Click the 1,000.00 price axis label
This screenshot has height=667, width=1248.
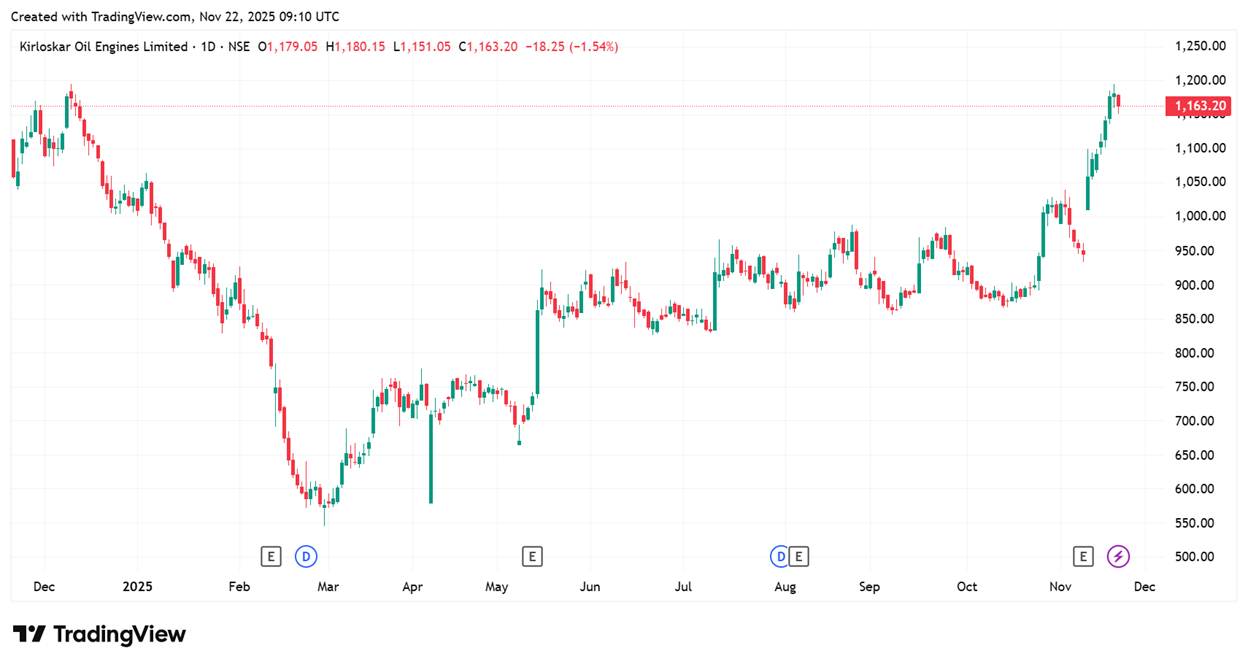(x=1201, y=216)
